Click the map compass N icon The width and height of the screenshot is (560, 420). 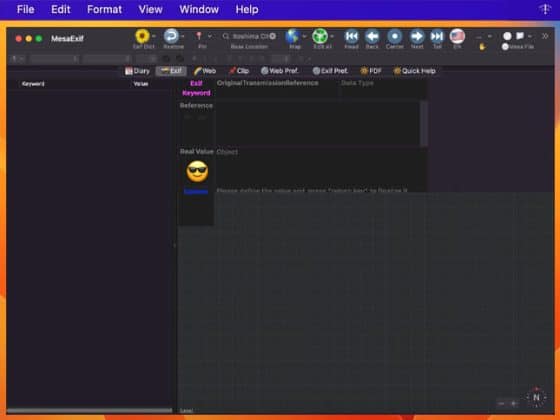coord(536,397)
